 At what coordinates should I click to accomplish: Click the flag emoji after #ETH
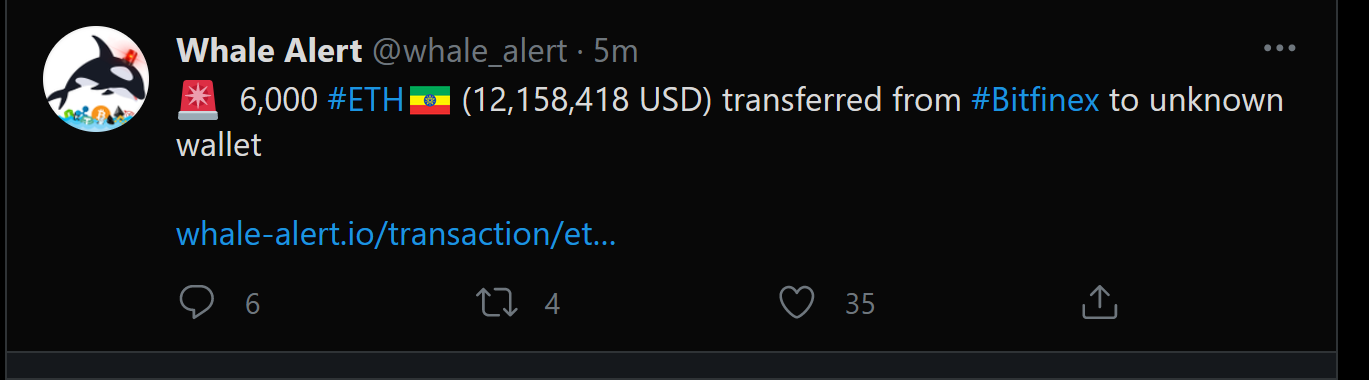pyautogui.click(x=430, y=100)
